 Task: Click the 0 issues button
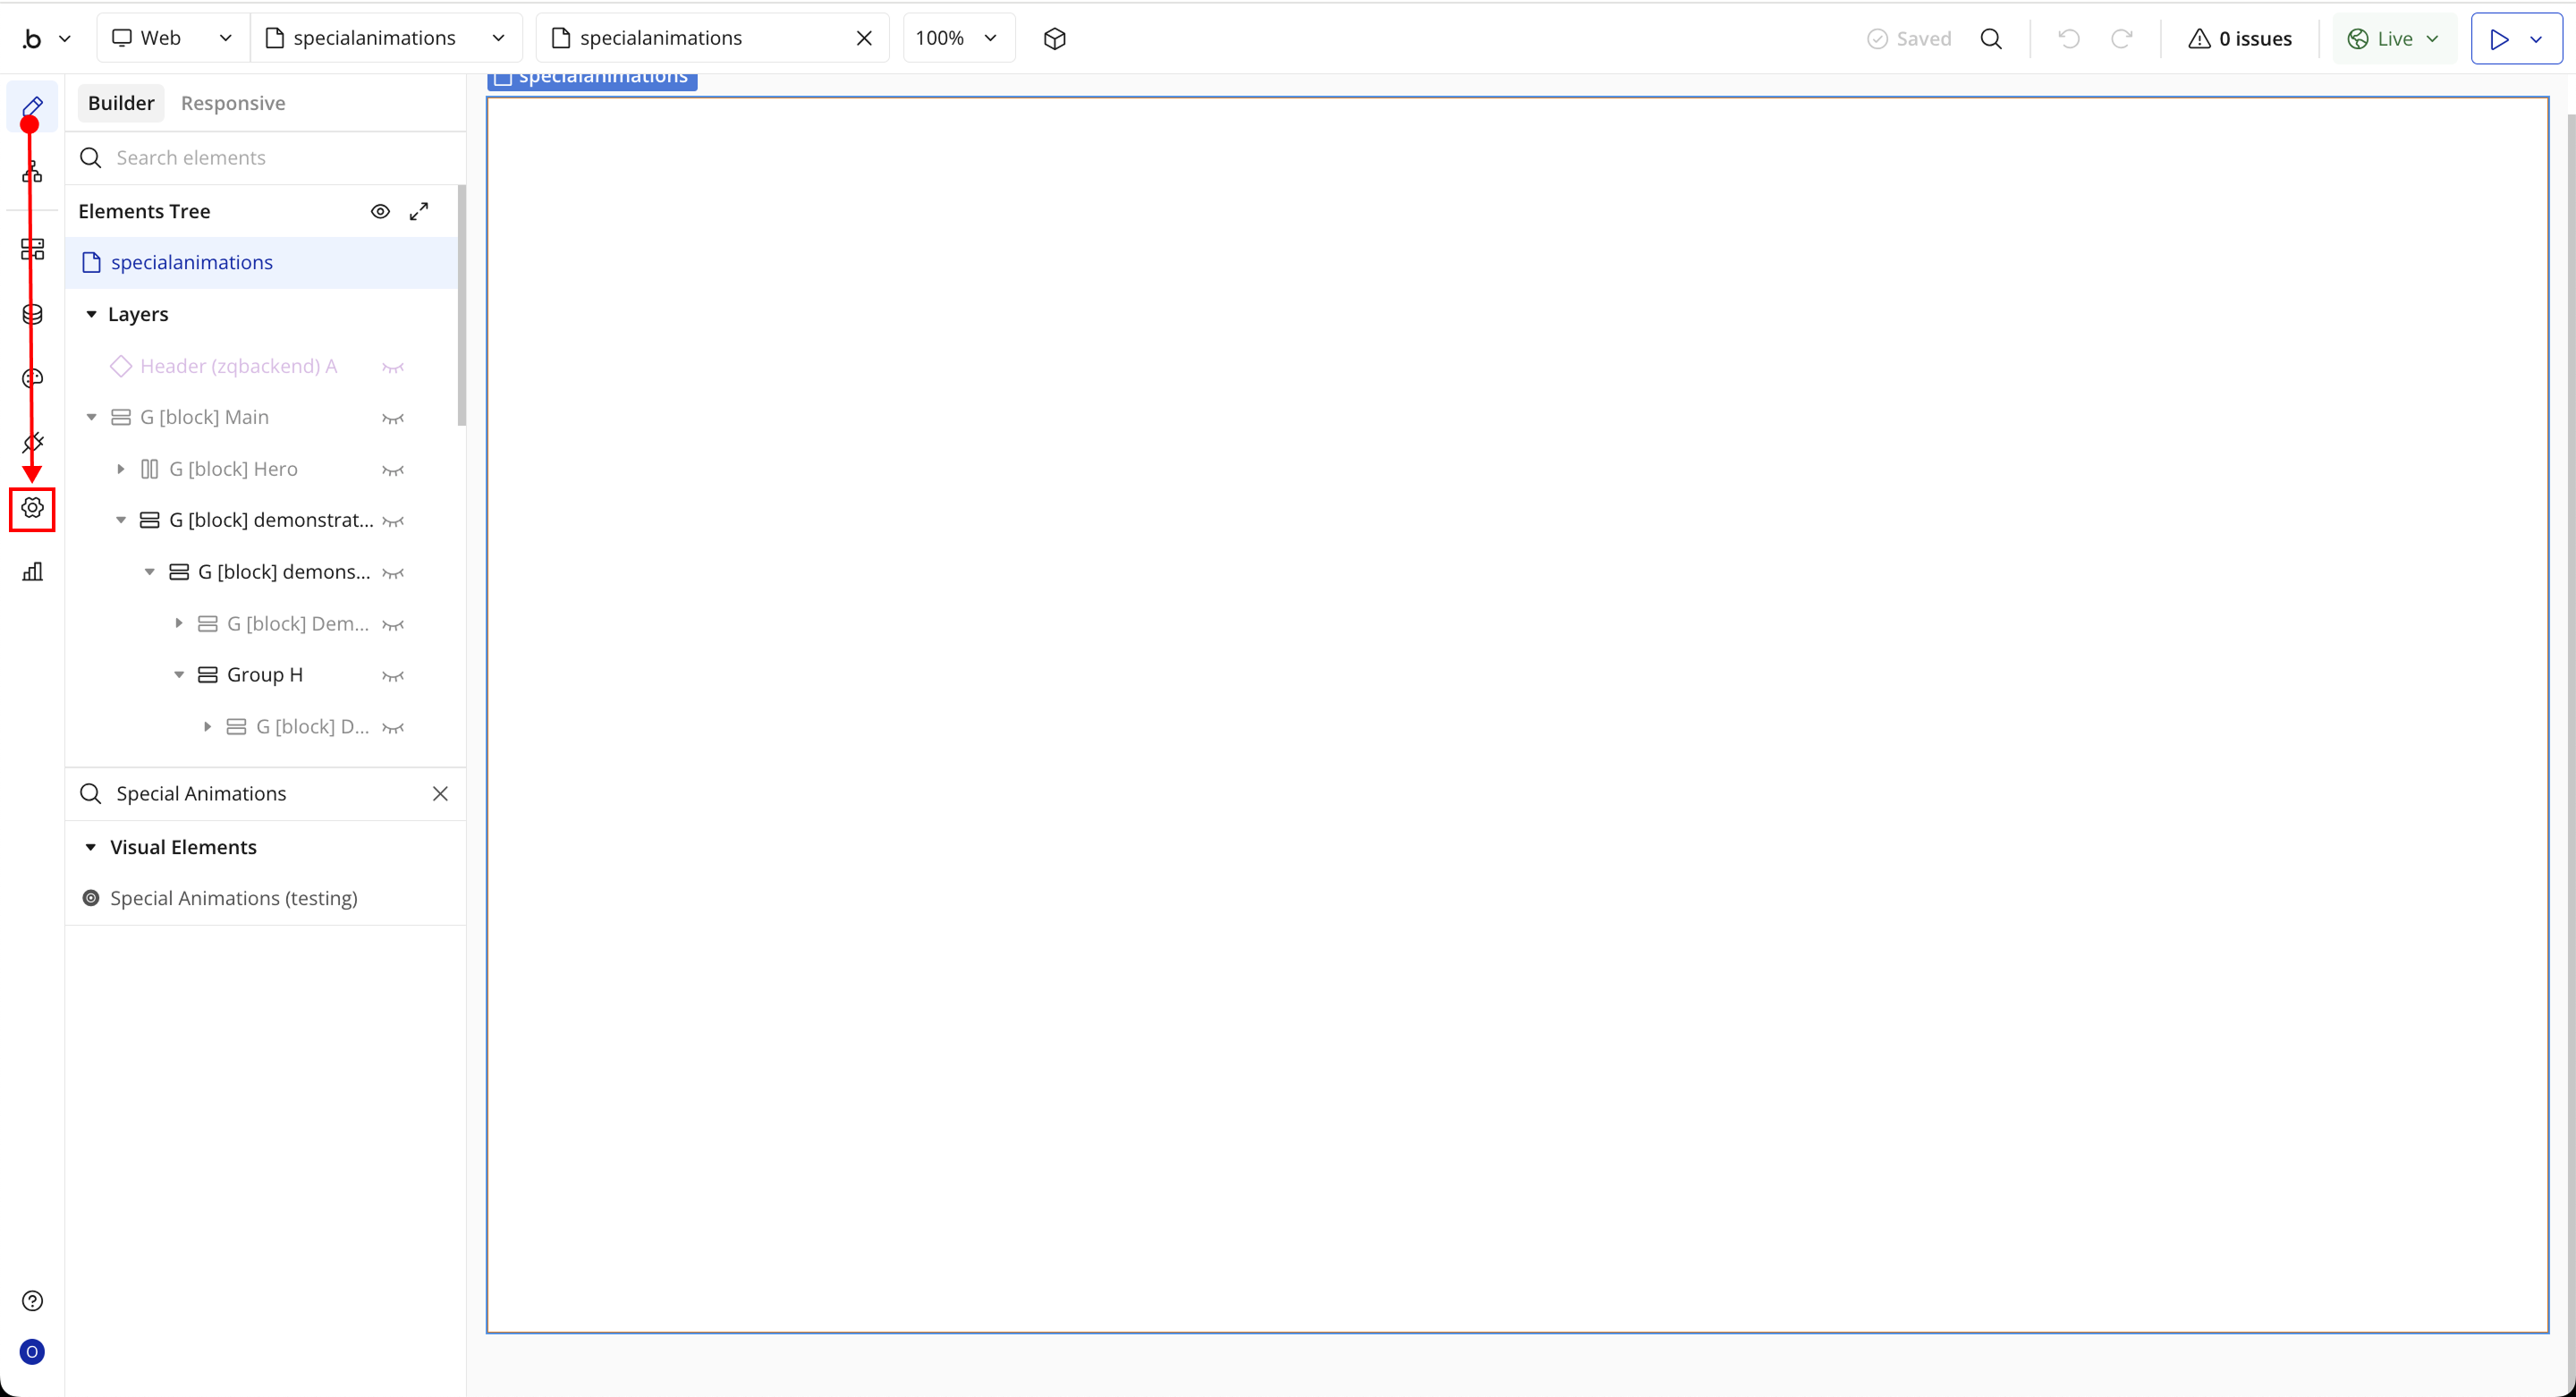[x=2239, y=38]
